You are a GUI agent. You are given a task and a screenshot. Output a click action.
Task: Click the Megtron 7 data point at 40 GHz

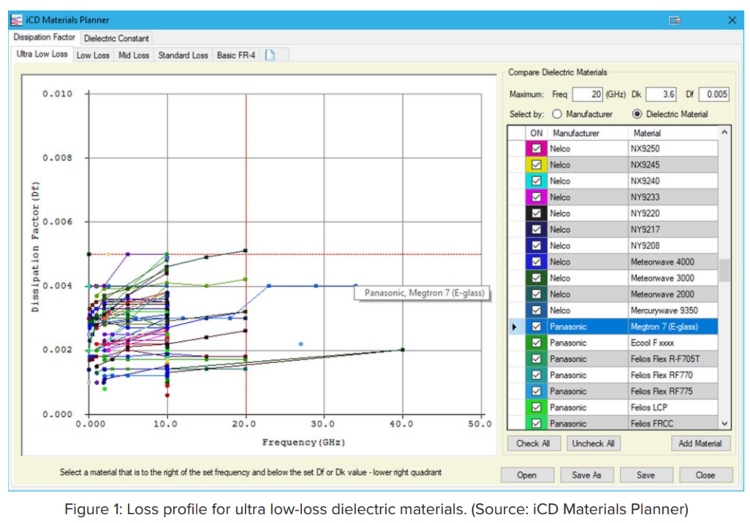point(403,350)
